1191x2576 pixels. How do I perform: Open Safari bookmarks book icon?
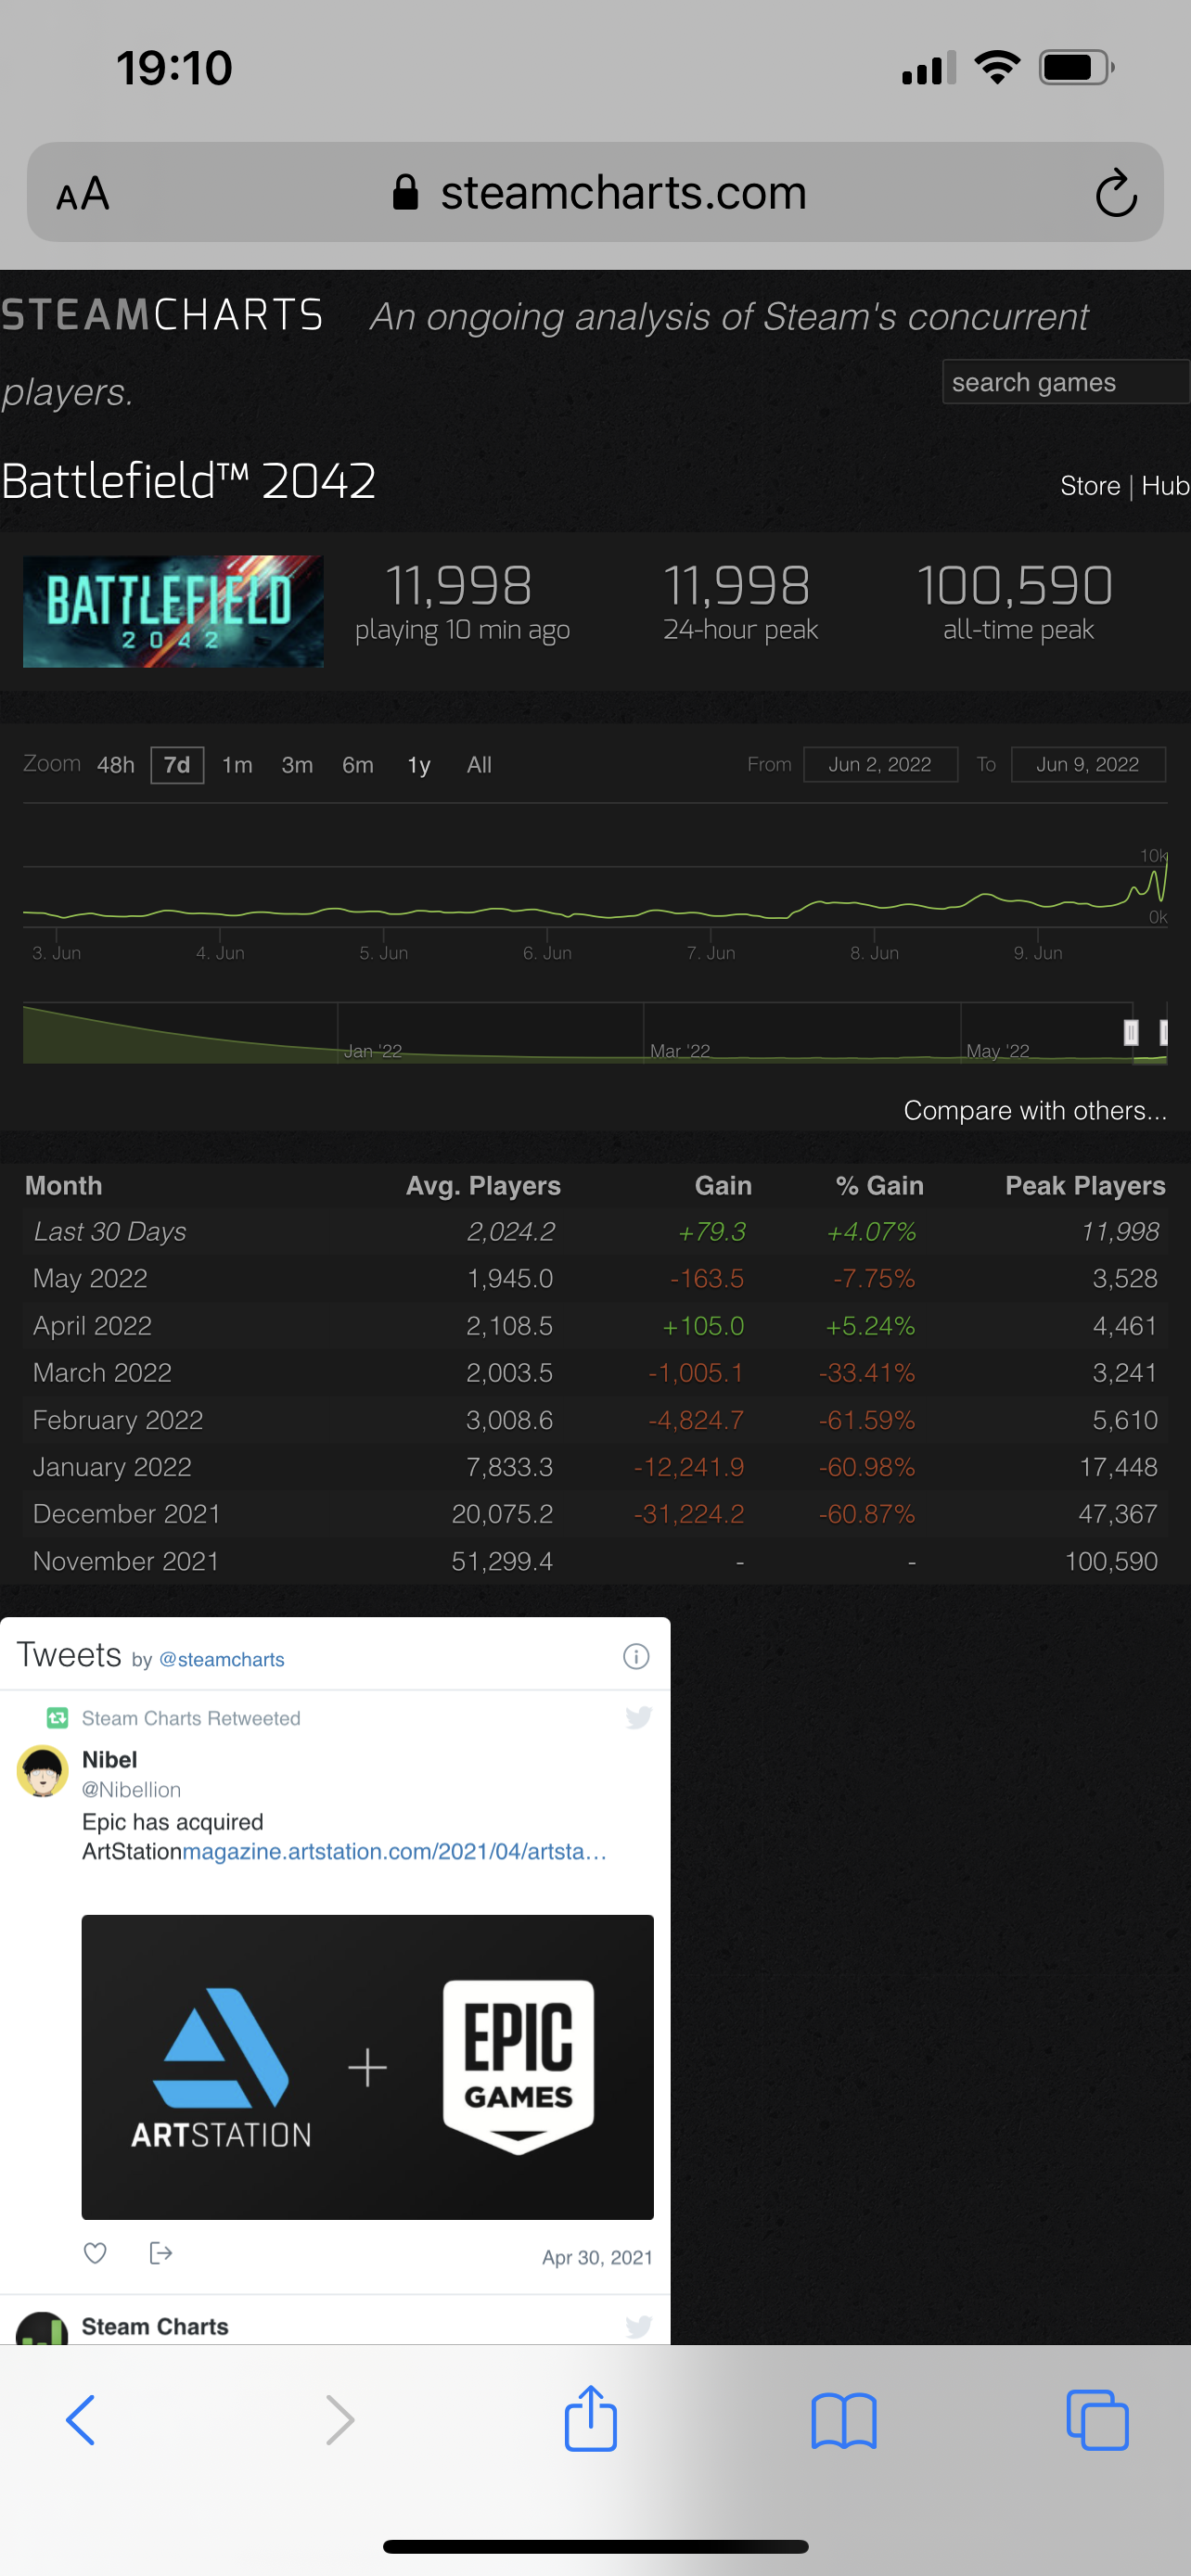(x=844, y=2420)
